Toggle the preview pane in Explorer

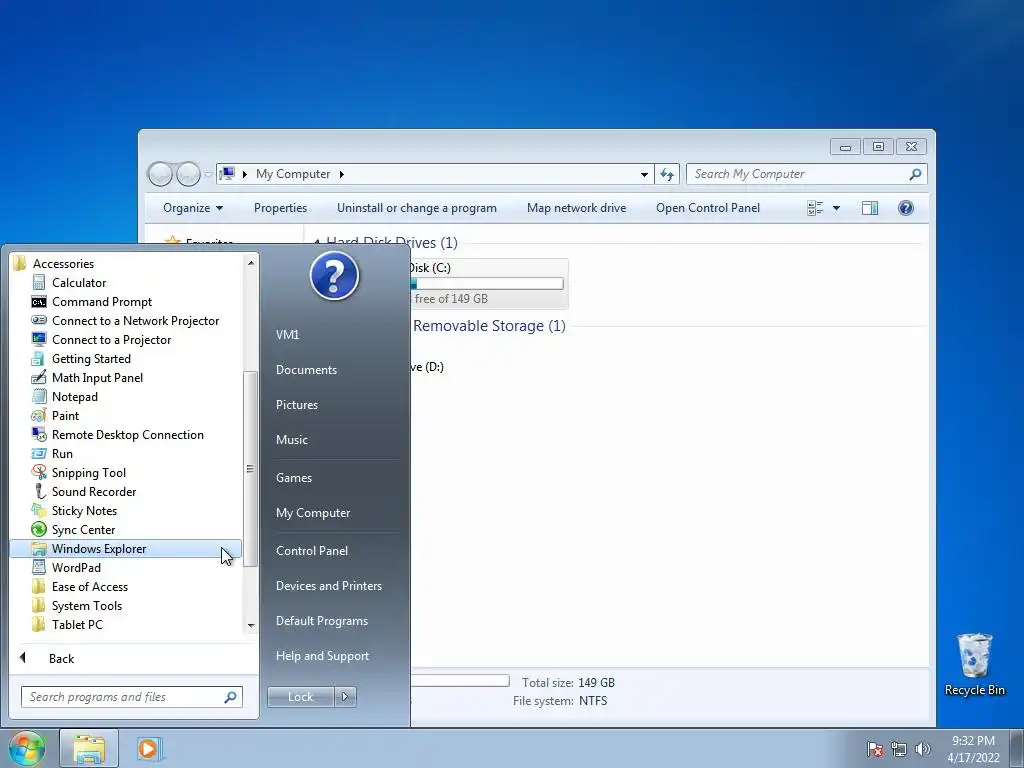point(869,208)
